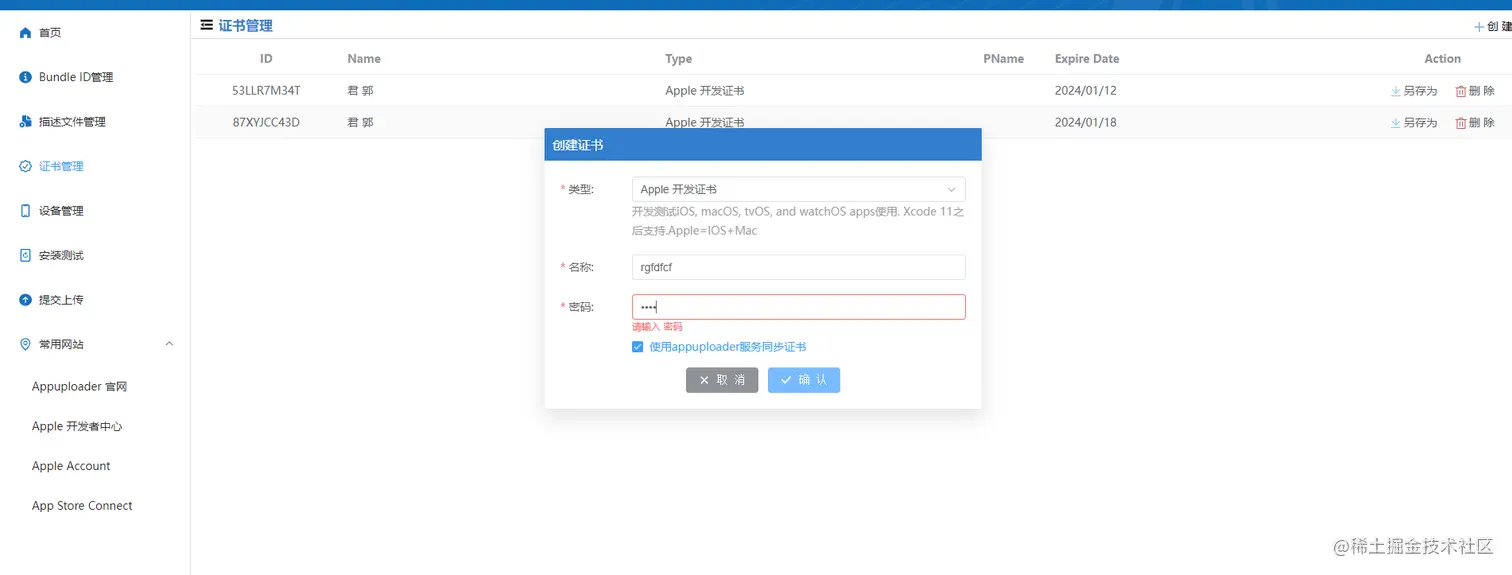Click the ID column header

[x=266, y=59]
